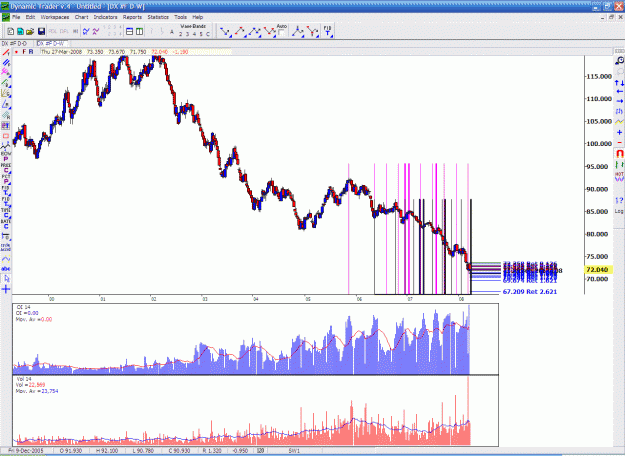625x456 pixels.
Task: Select the PCT P tool
Action: (6, 179)
